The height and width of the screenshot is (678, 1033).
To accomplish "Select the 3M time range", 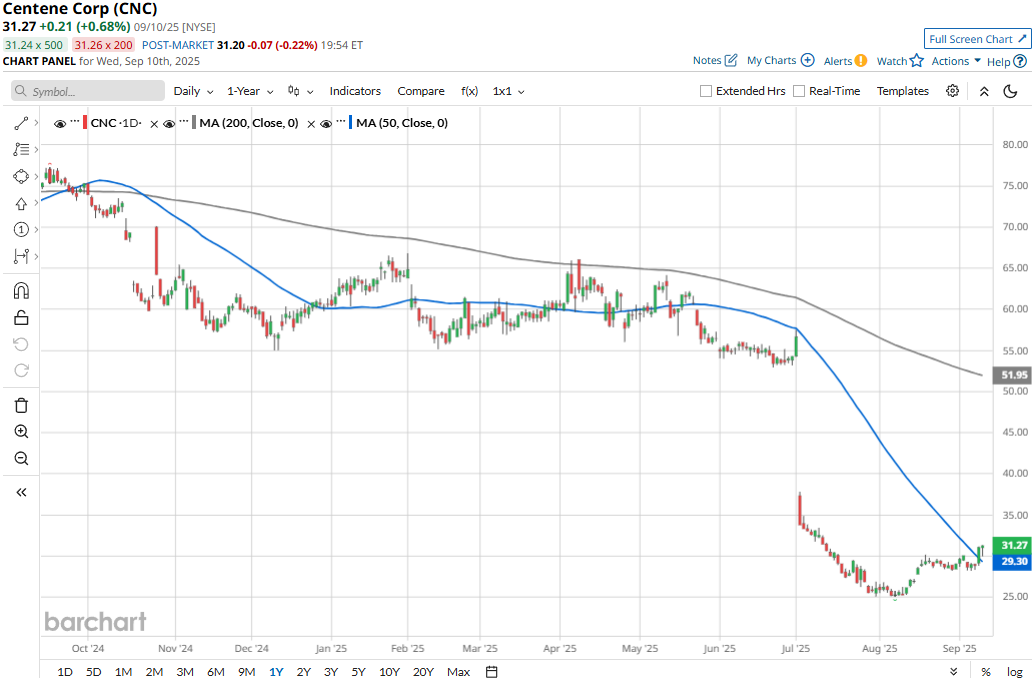I will pos(184,671).
